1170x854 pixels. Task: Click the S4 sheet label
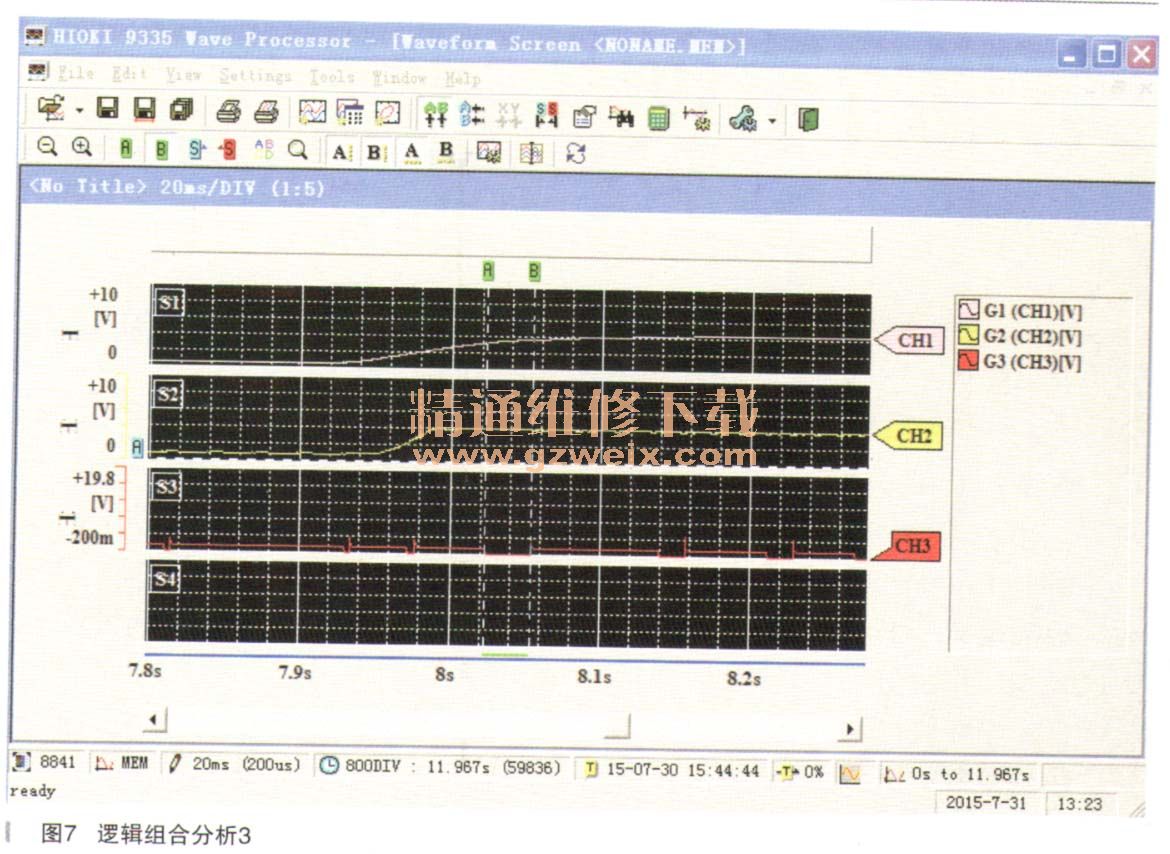click(x=166, y=579)
